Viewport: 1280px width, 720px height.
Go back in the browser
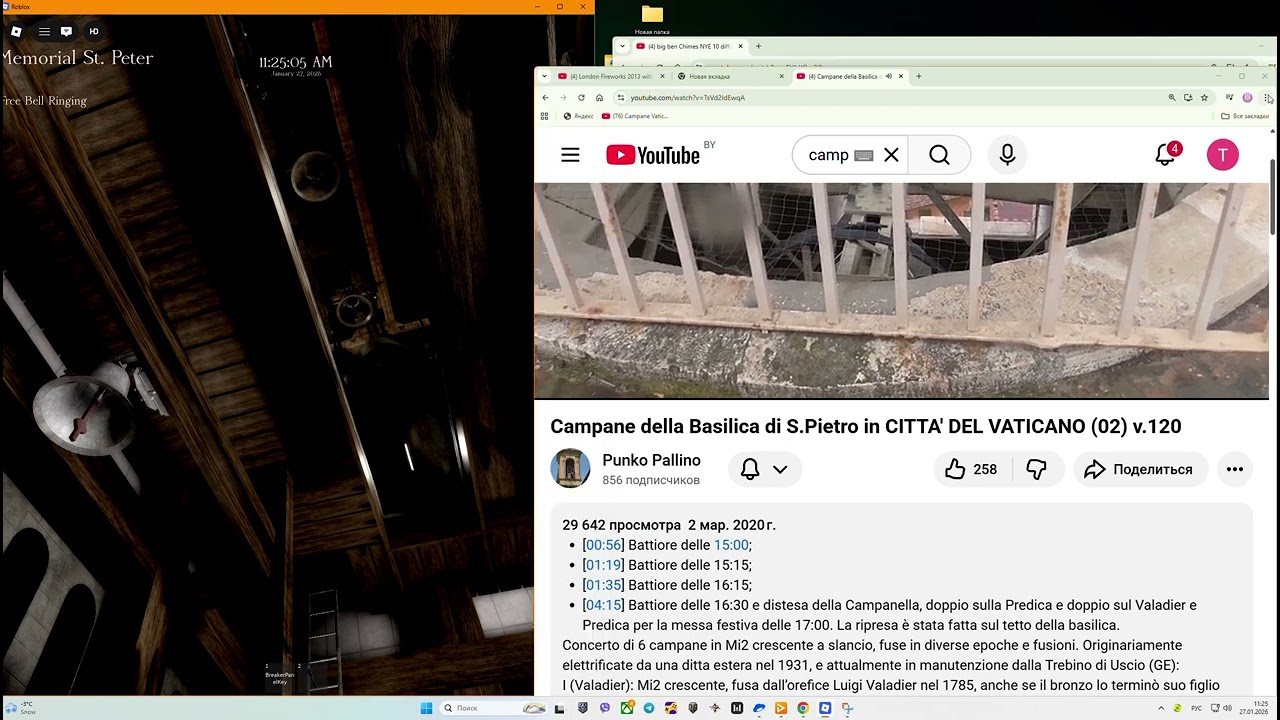click(545, 98)
